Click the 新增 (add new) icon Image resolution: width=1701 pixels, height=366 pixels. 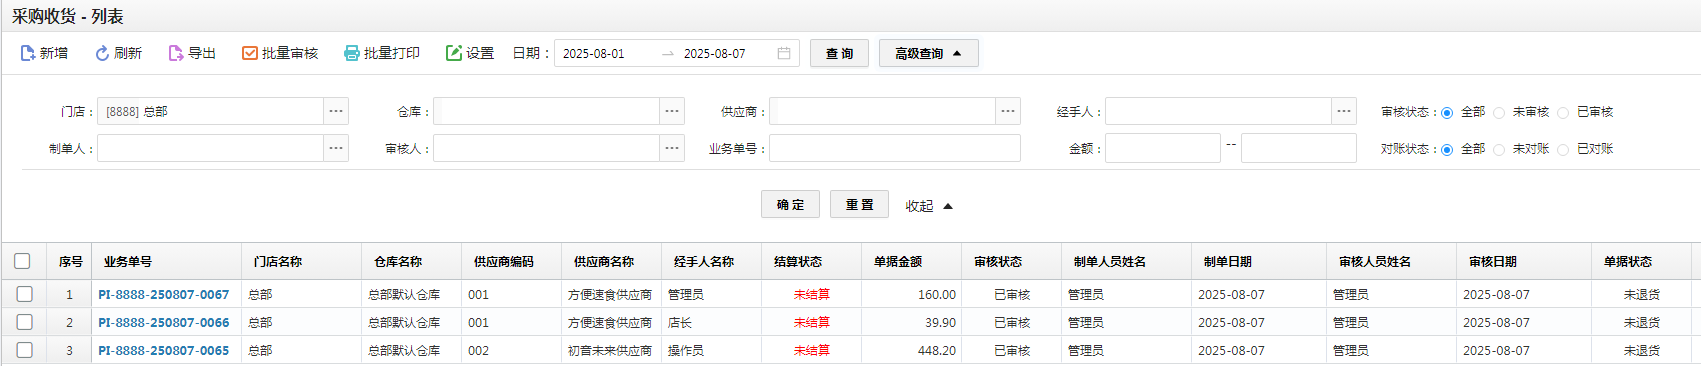coord(28,53)
